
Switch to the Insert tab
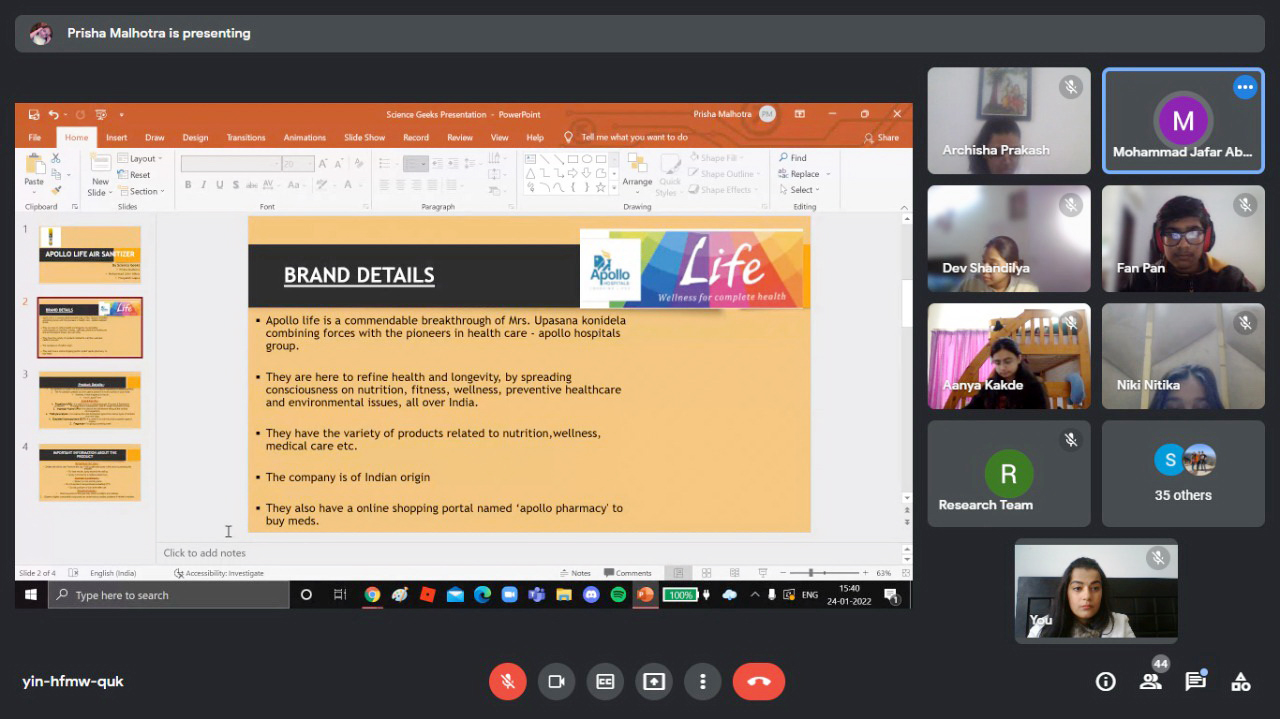[x=116, y=137]
